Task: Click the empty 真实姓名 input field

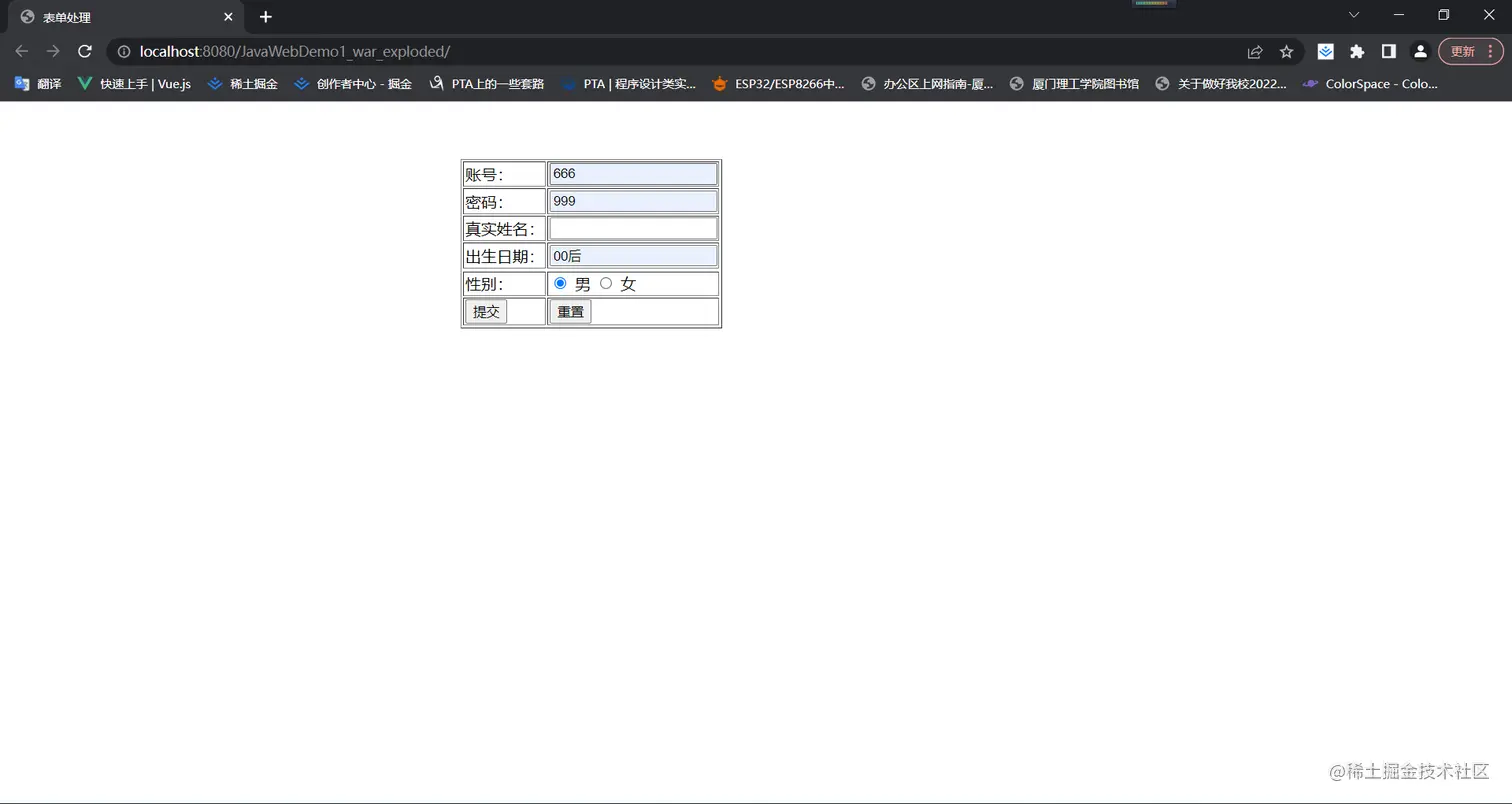Action: pos(633,229)
